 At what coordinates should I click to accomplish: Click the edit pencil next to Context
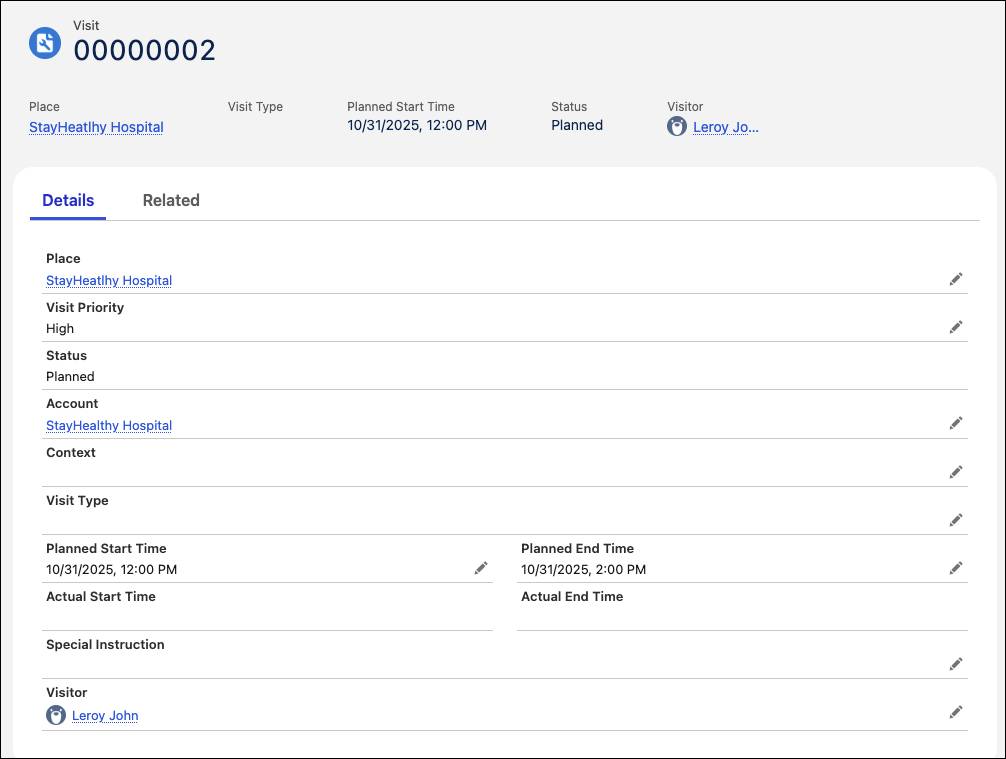[956, 471]
